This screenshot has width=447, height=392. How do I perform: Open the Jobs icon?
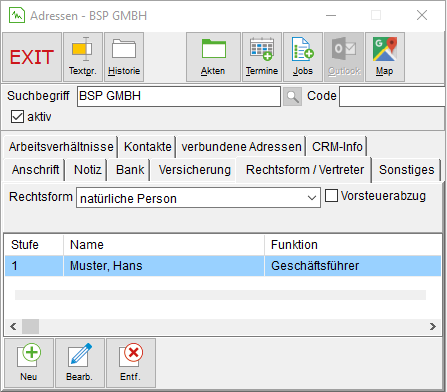(x=303, y=57)
